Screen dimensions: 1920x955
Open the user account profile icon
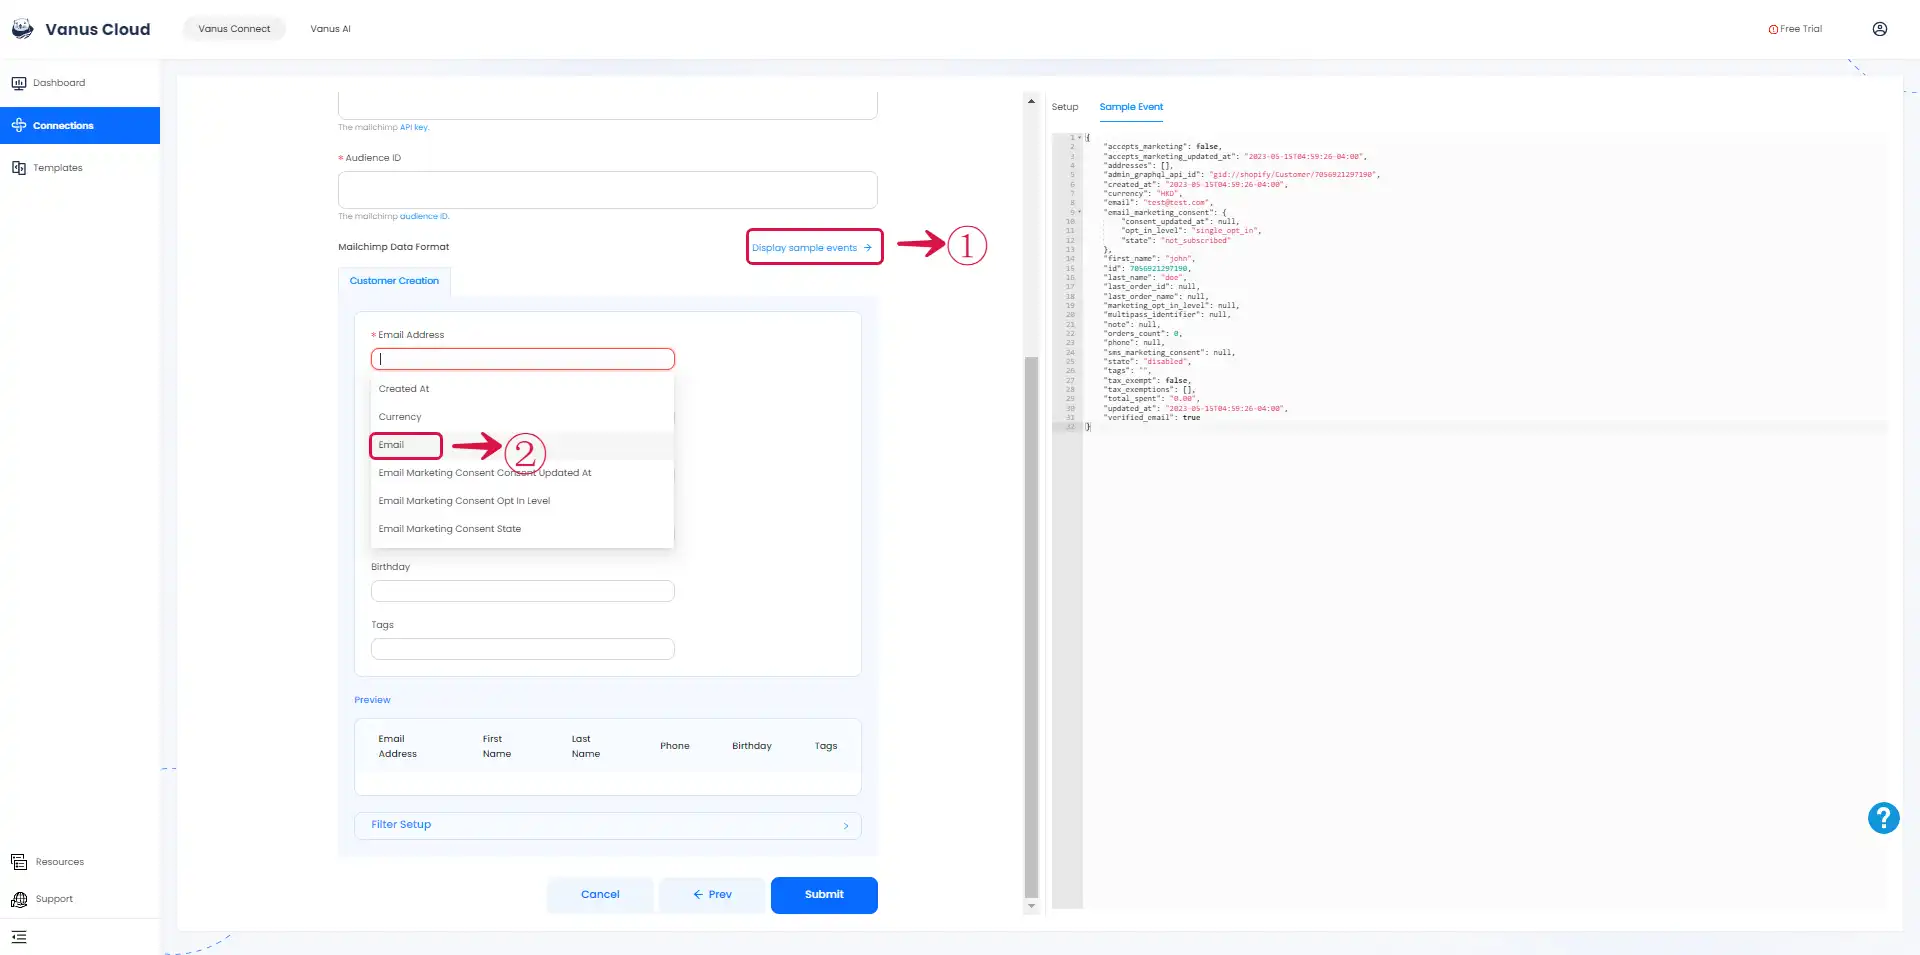(1880, 29)
